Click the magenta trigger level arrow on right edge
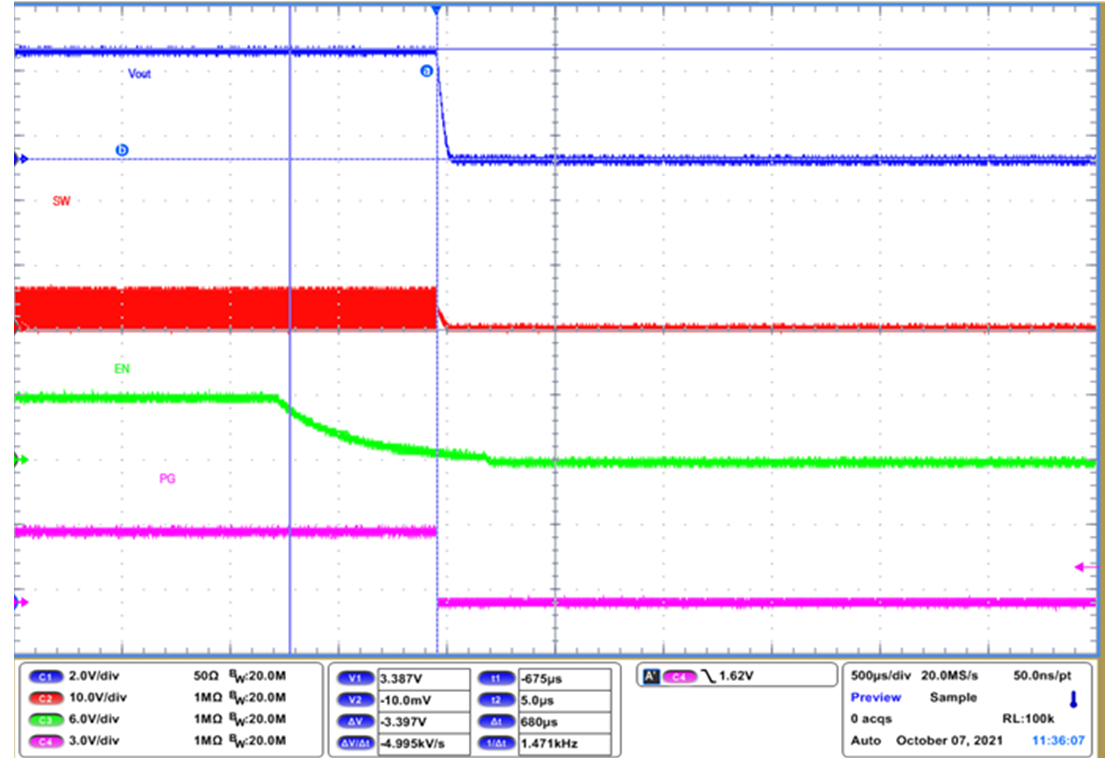The image size is (1120, 760). (1080, 565)
